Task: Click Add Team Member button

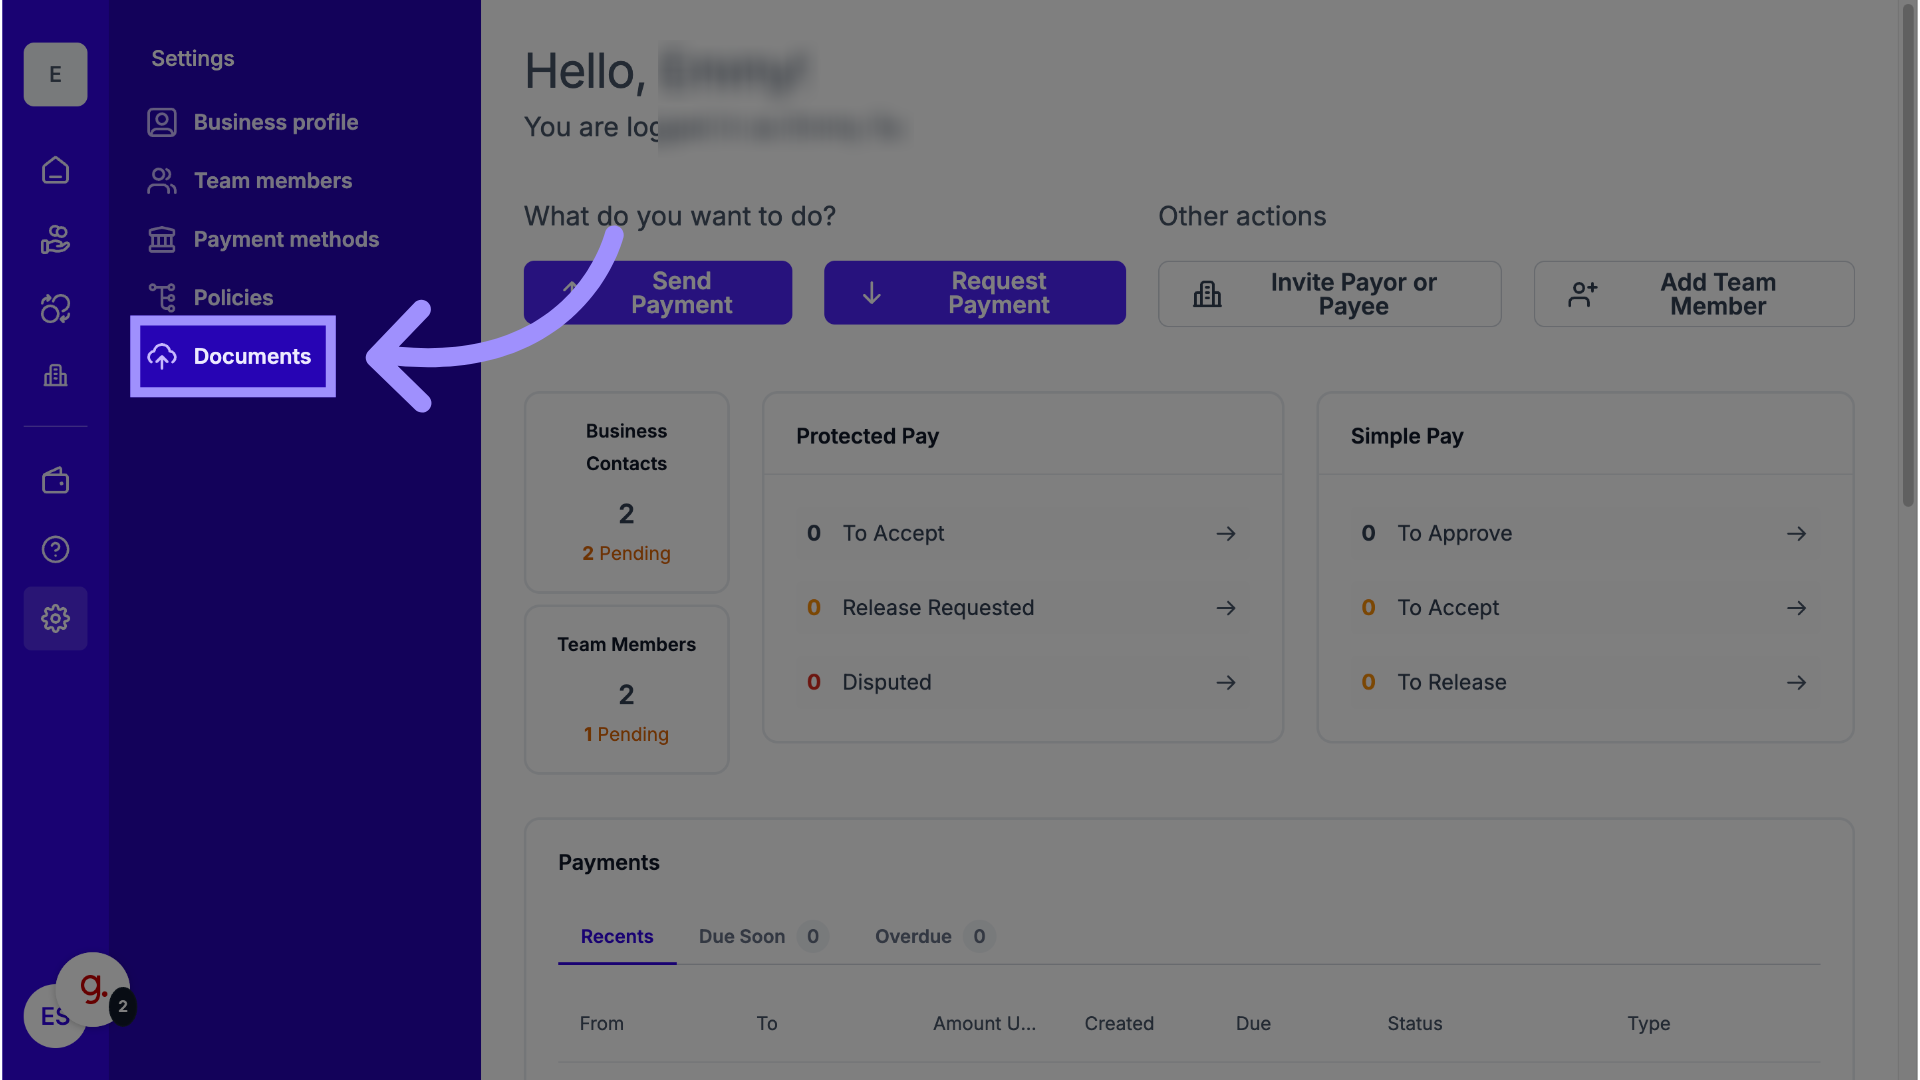Action: [1693, 294]
